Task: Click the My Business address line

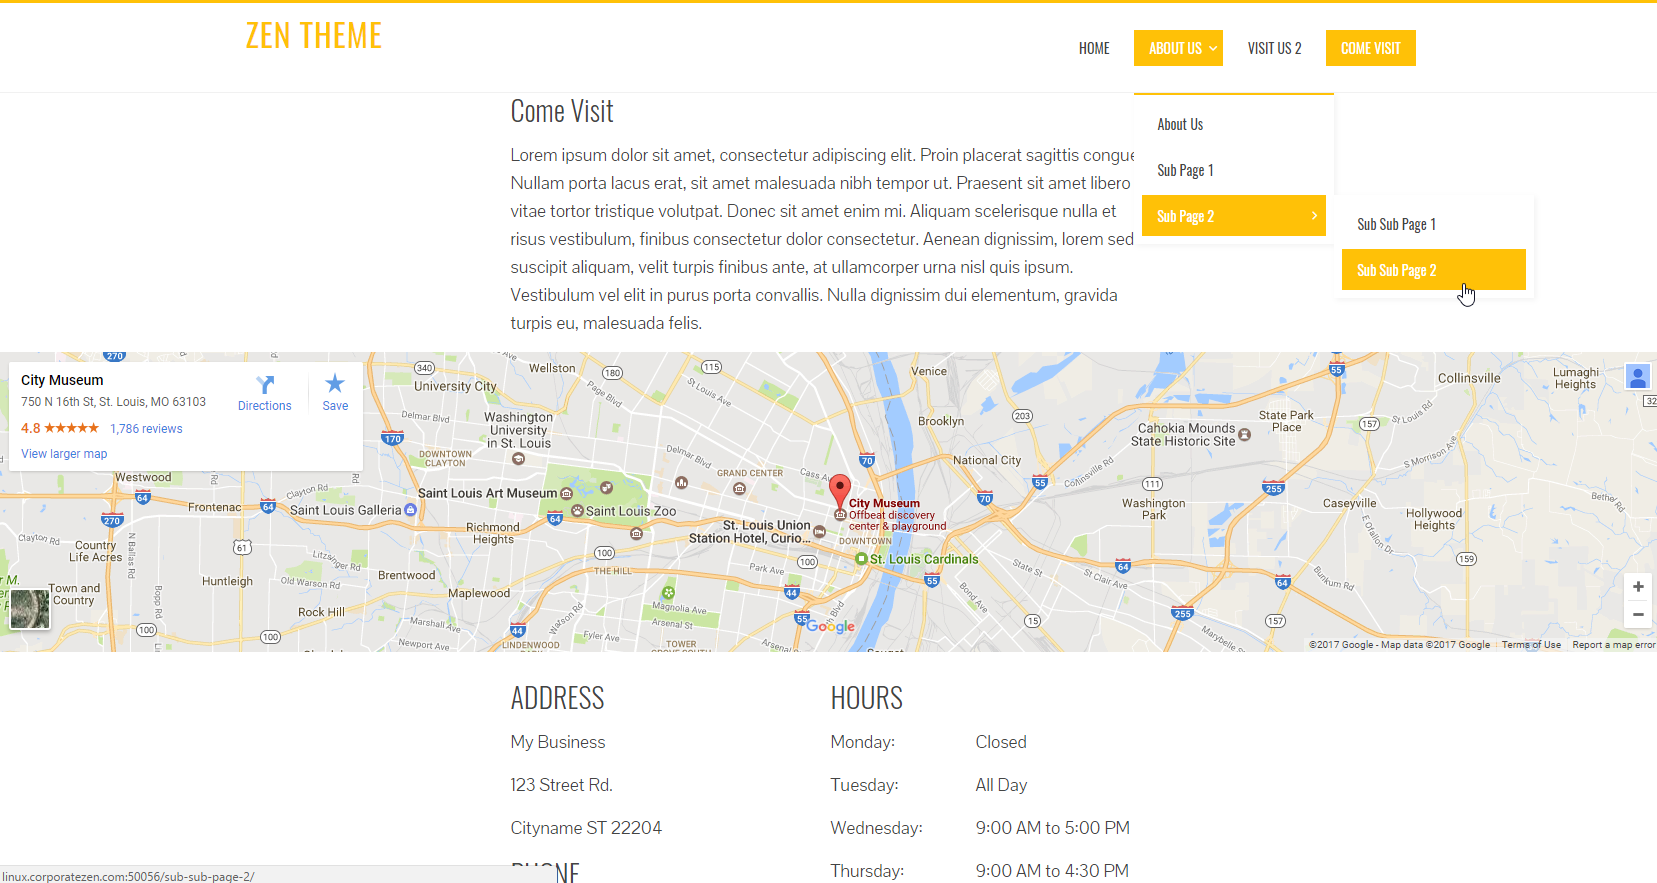Action: click(558, 742)
